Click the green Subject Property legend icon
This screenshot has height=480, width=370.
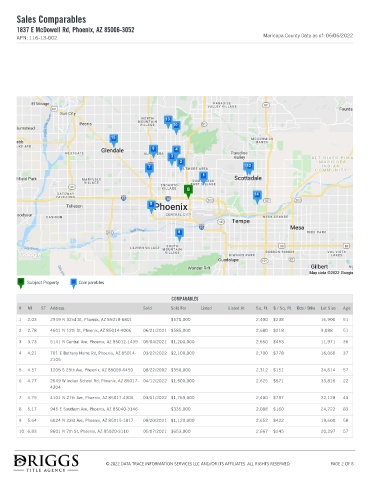click(21, 283)
